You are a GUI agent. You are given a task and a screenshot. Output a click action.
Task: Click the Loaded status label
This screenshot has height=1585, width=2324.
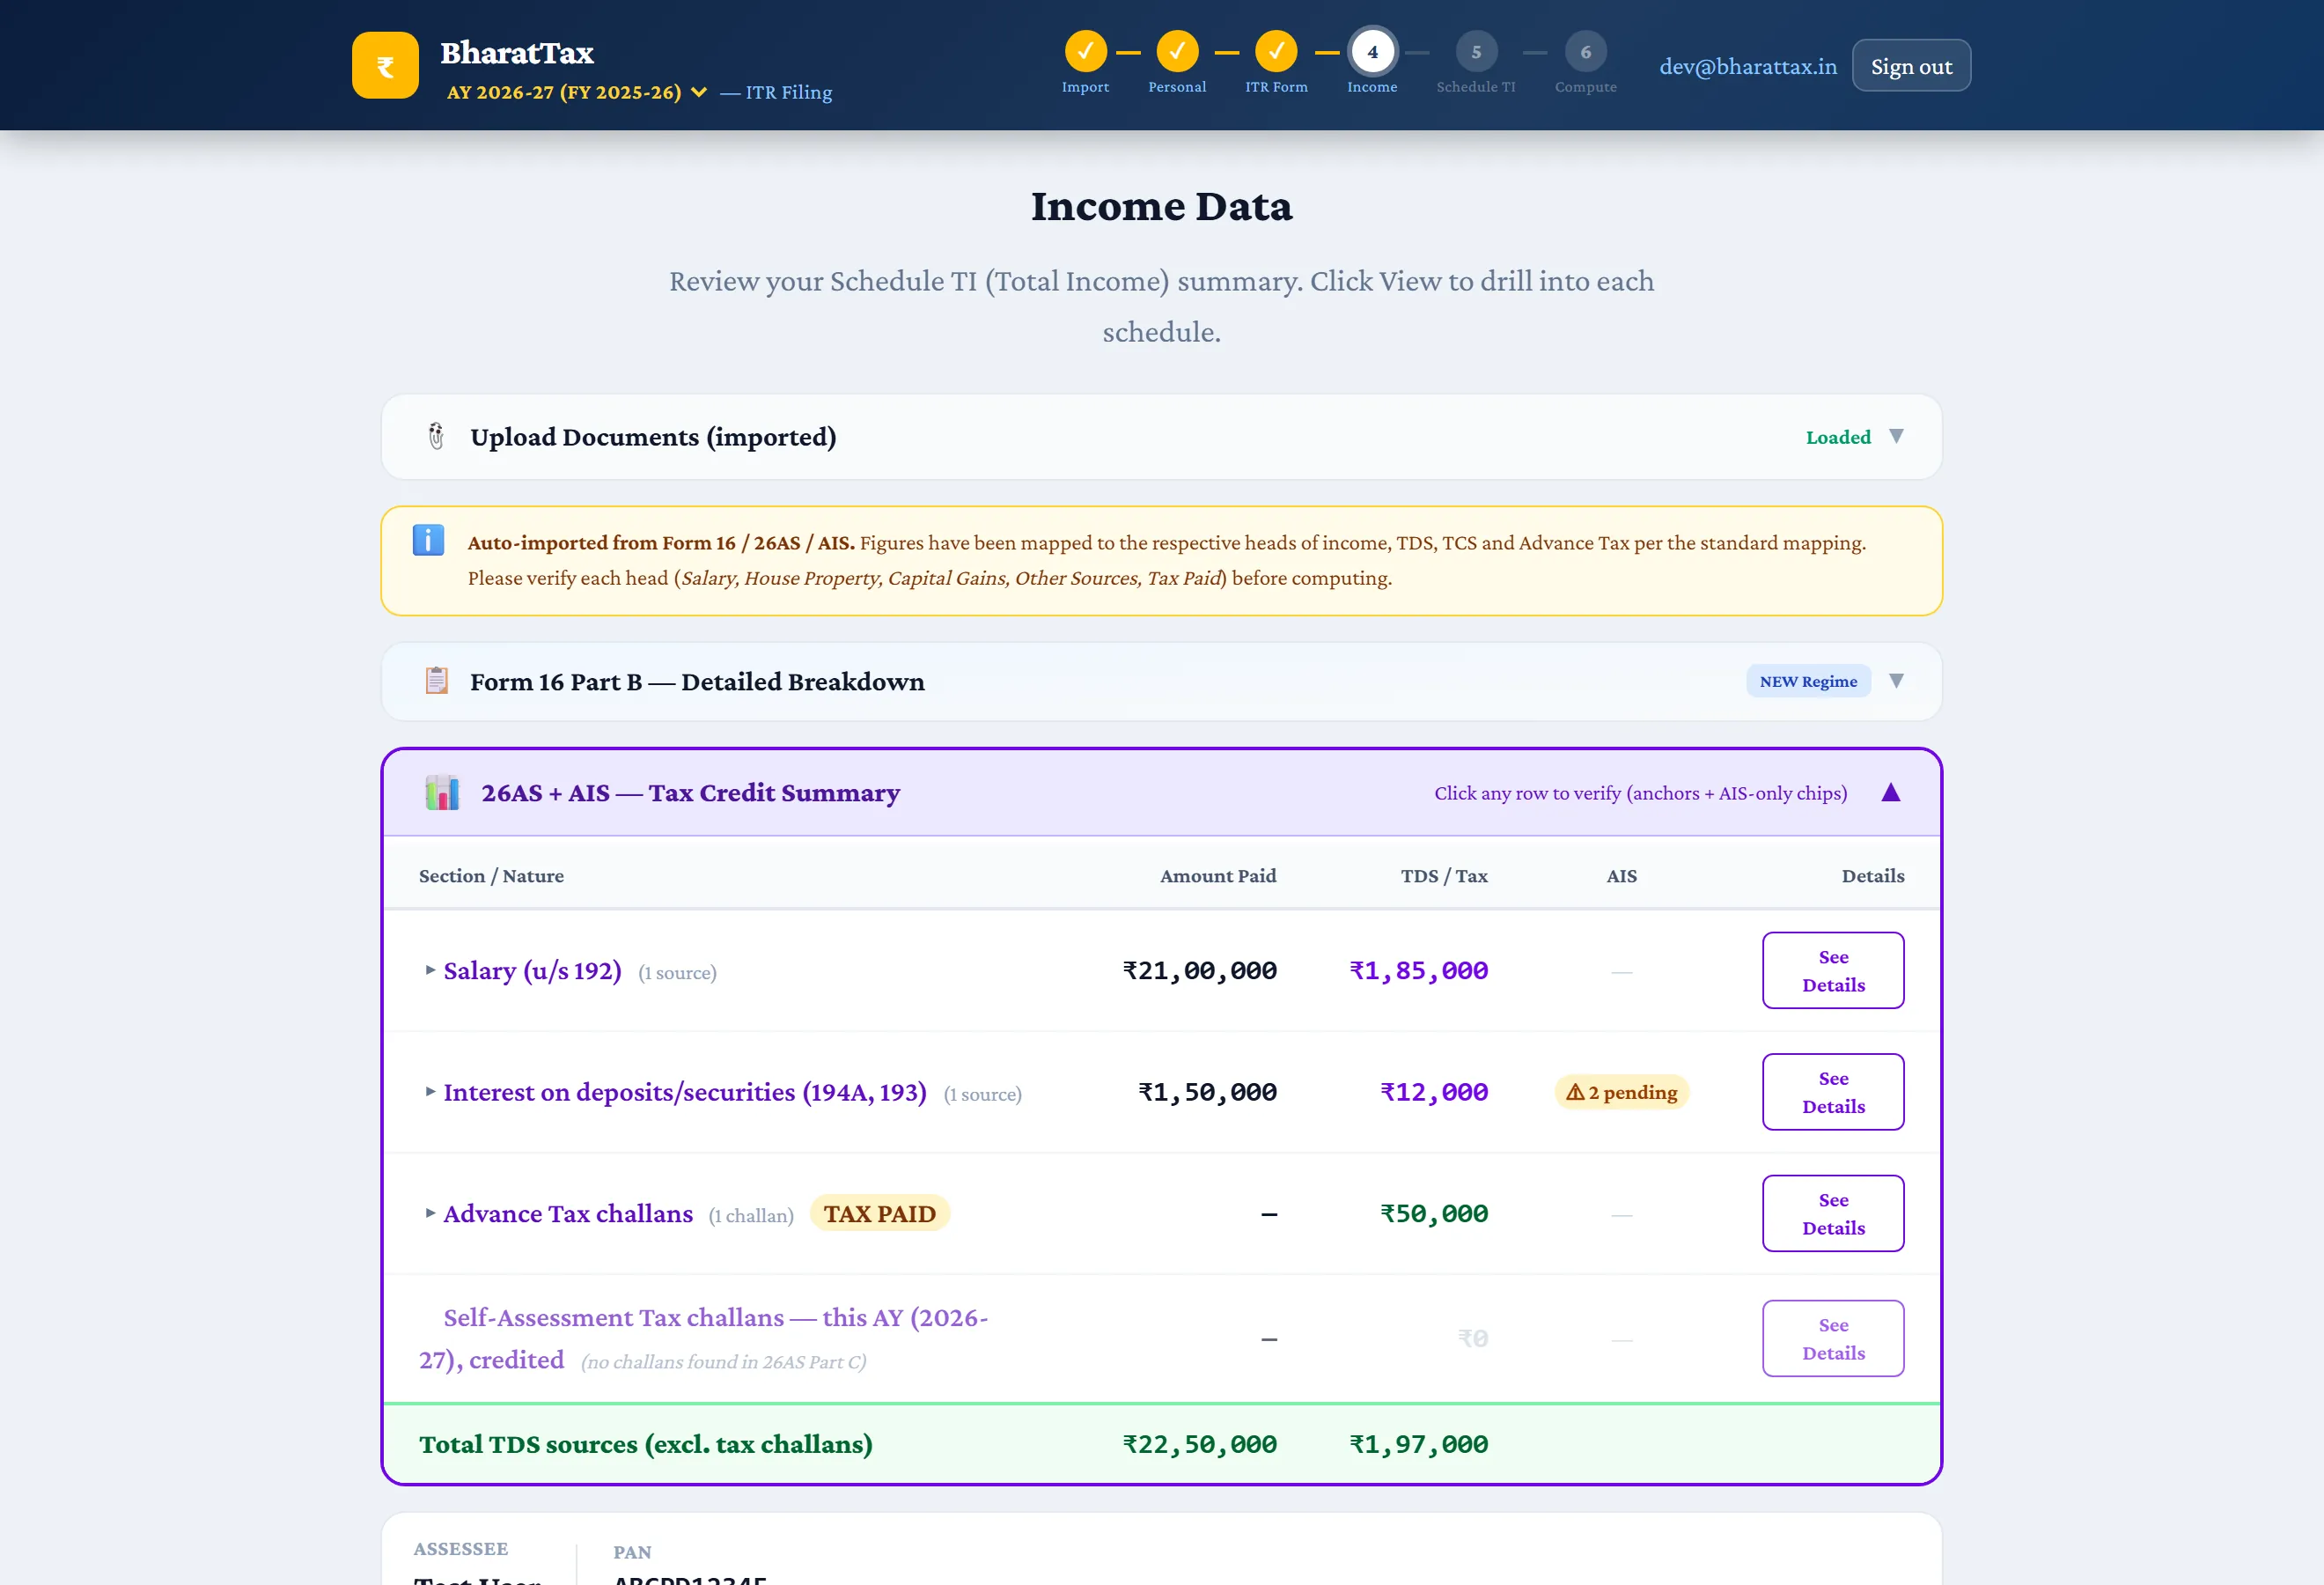point(1838,437)
